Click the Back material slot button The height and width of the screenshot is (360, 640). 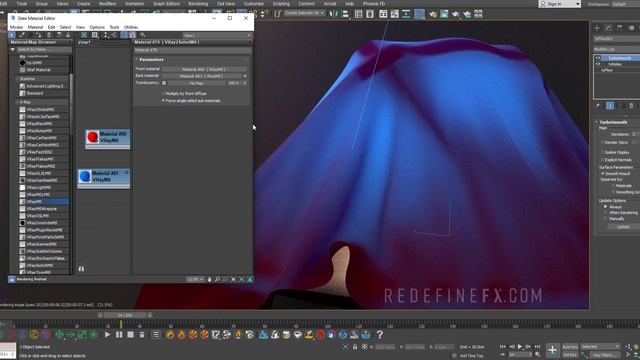point(202,76)
